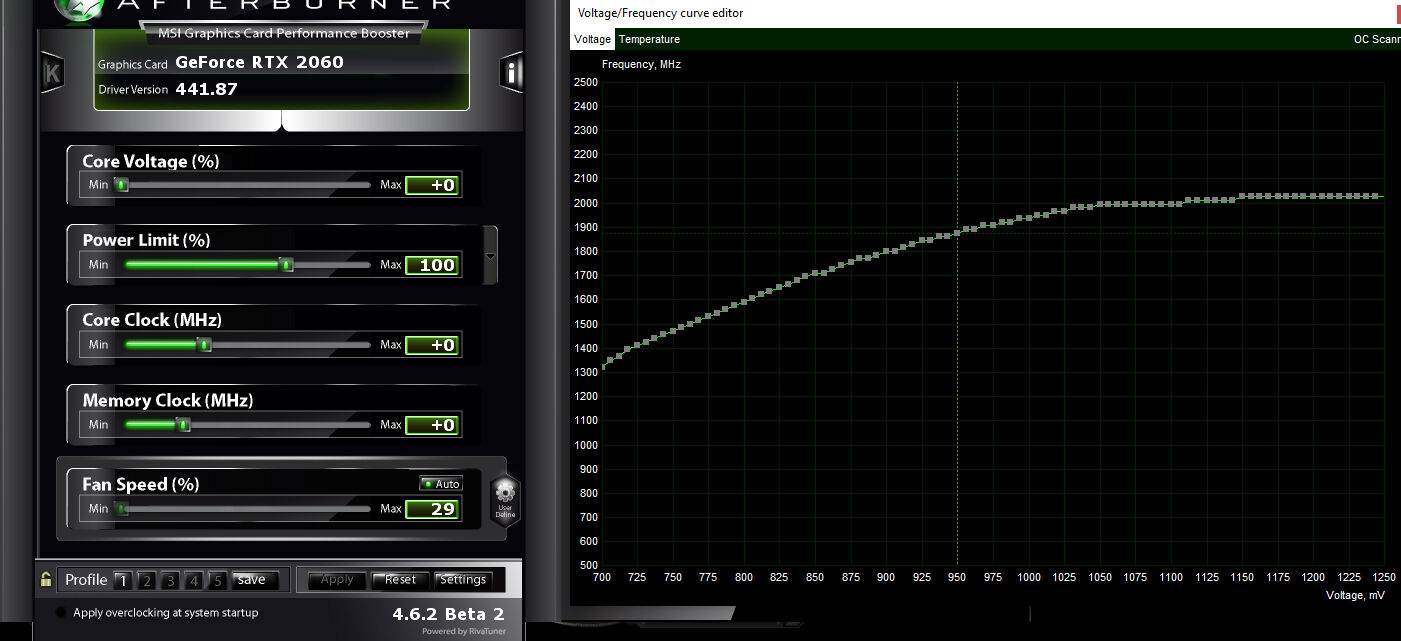Select profile slot 2

(x=146, y=580)
